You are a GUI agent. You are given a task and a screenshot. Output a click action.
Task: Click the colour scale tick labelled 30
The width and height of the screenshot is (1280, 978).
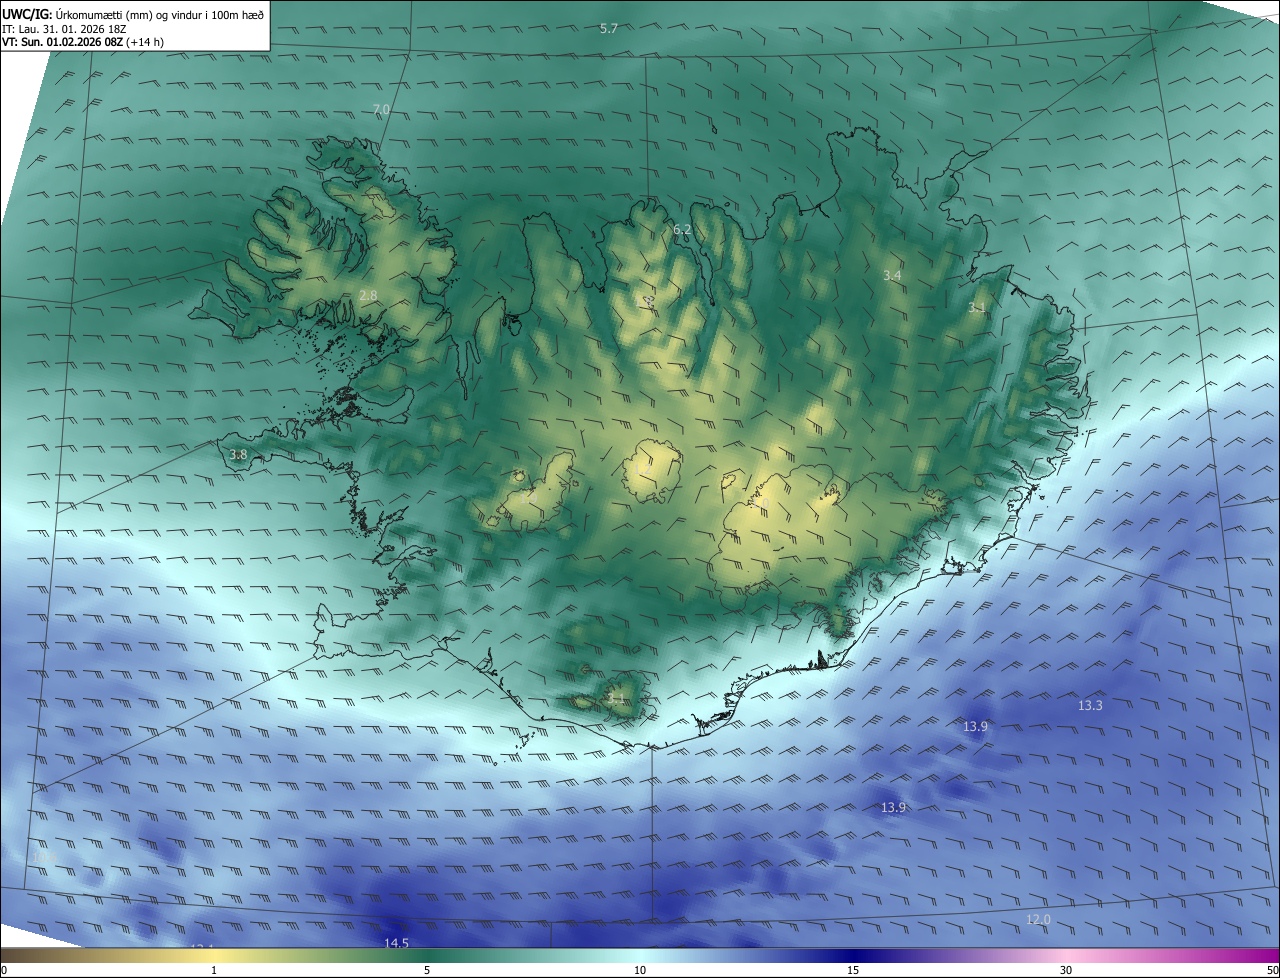coord(1066,970)
